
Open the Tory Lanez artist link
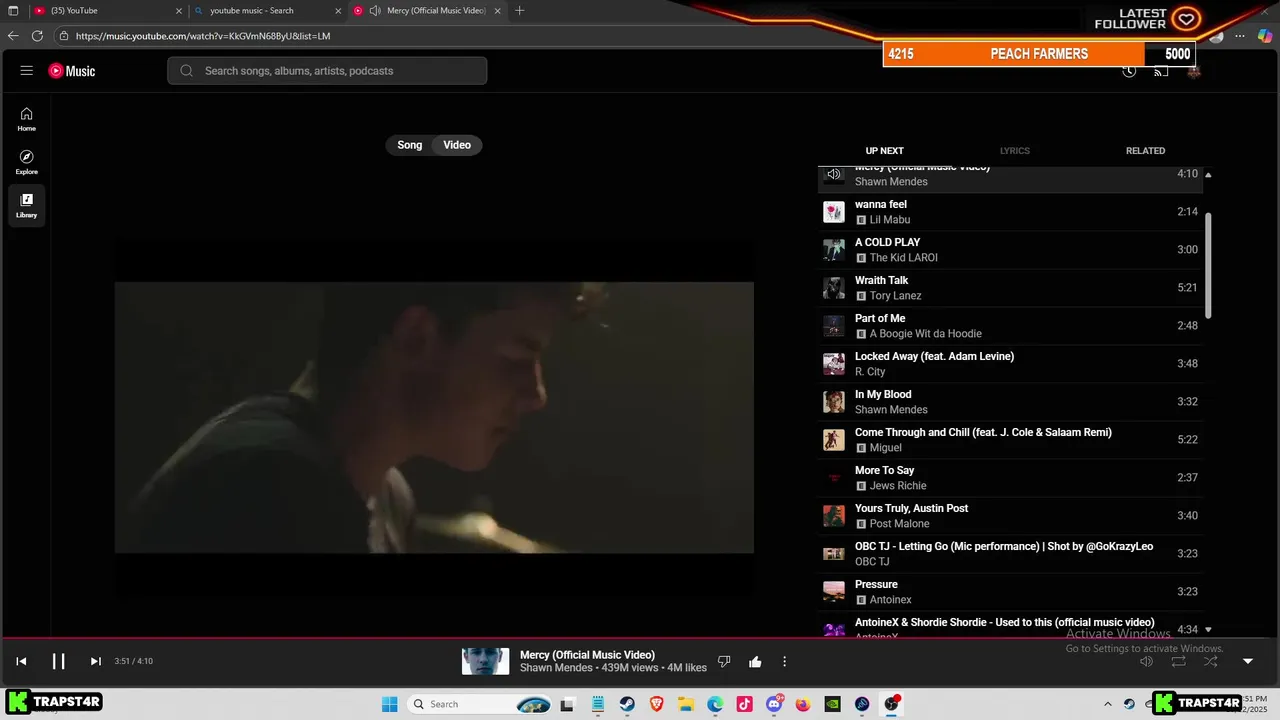tap(895, 296)
